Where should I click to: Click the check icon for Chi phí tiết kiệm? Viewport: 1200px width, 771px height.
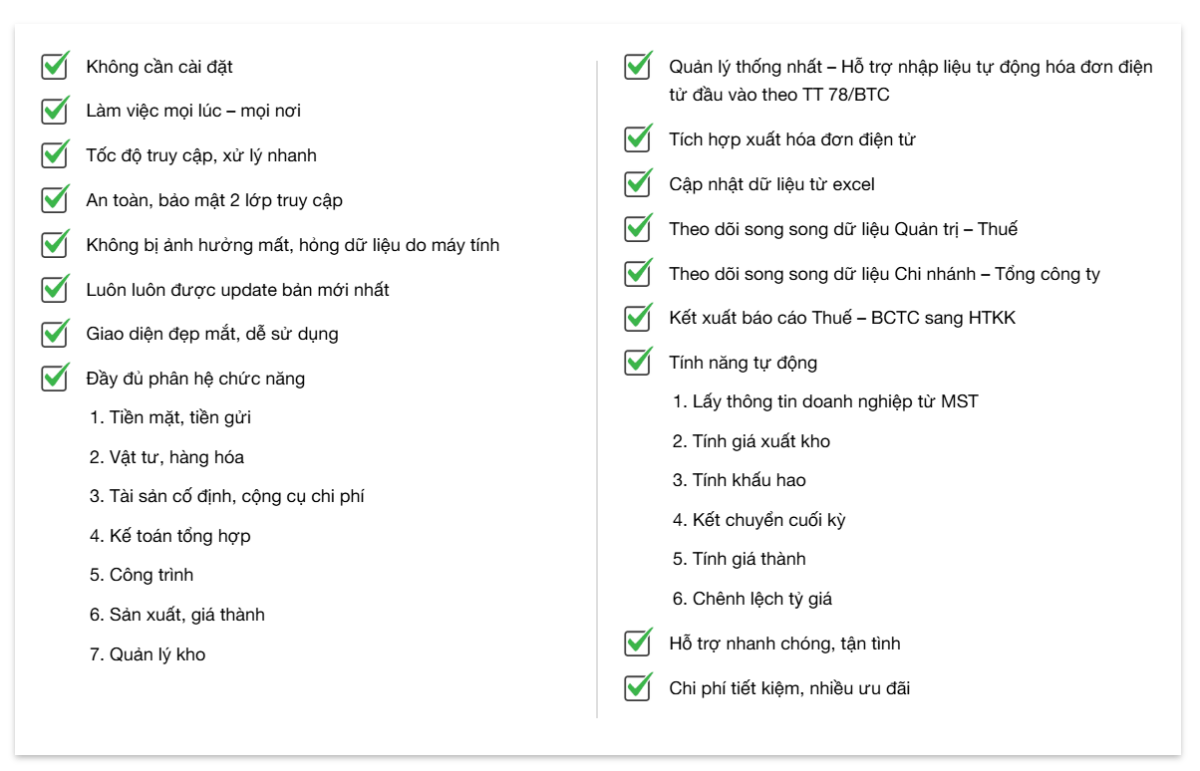[x=638, y=688]
